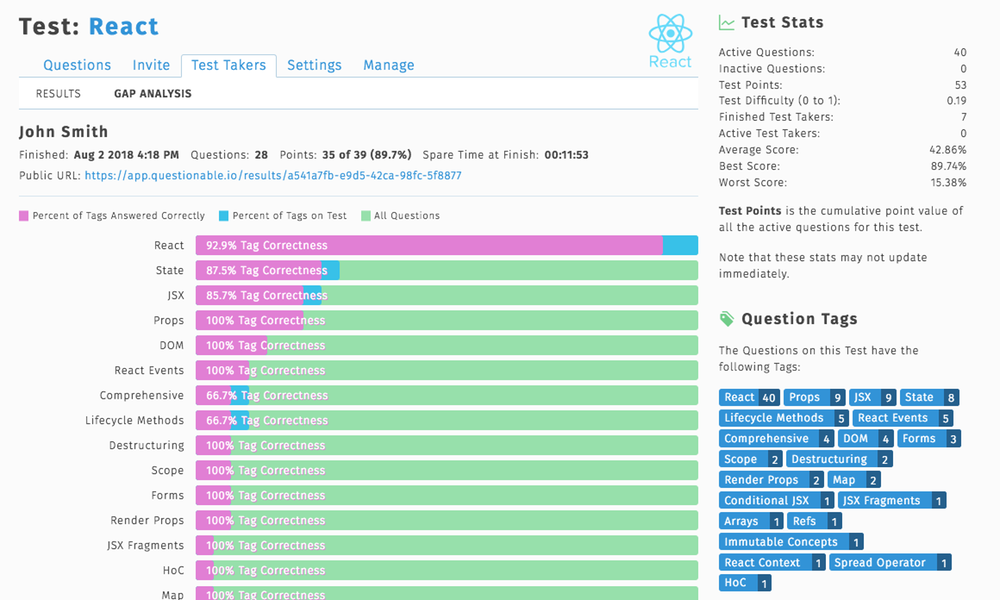Click the Arrays tag badge

(x=751, y=521)
